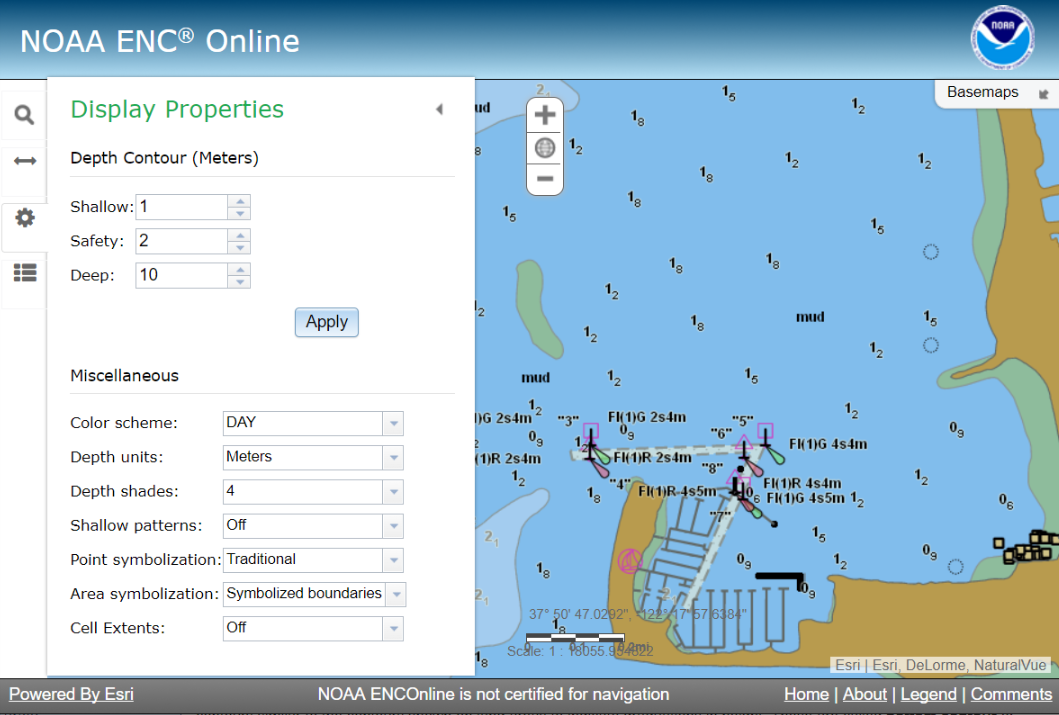Image resolution: width=1059 pixels, height=715 pixels.
Task: Increase the Safety contour value
Action: click(x=240, y=235)
